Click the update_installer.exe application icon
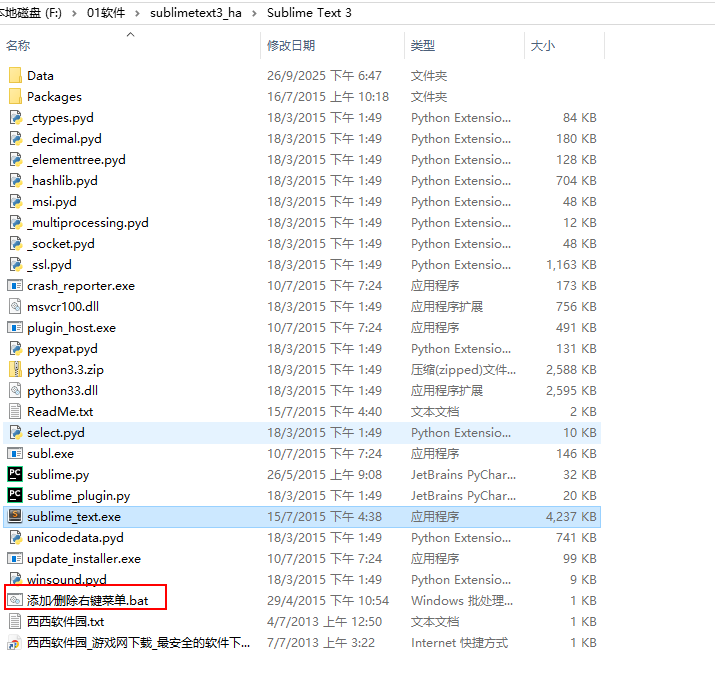The image size is (715, 680). (15, 558)
